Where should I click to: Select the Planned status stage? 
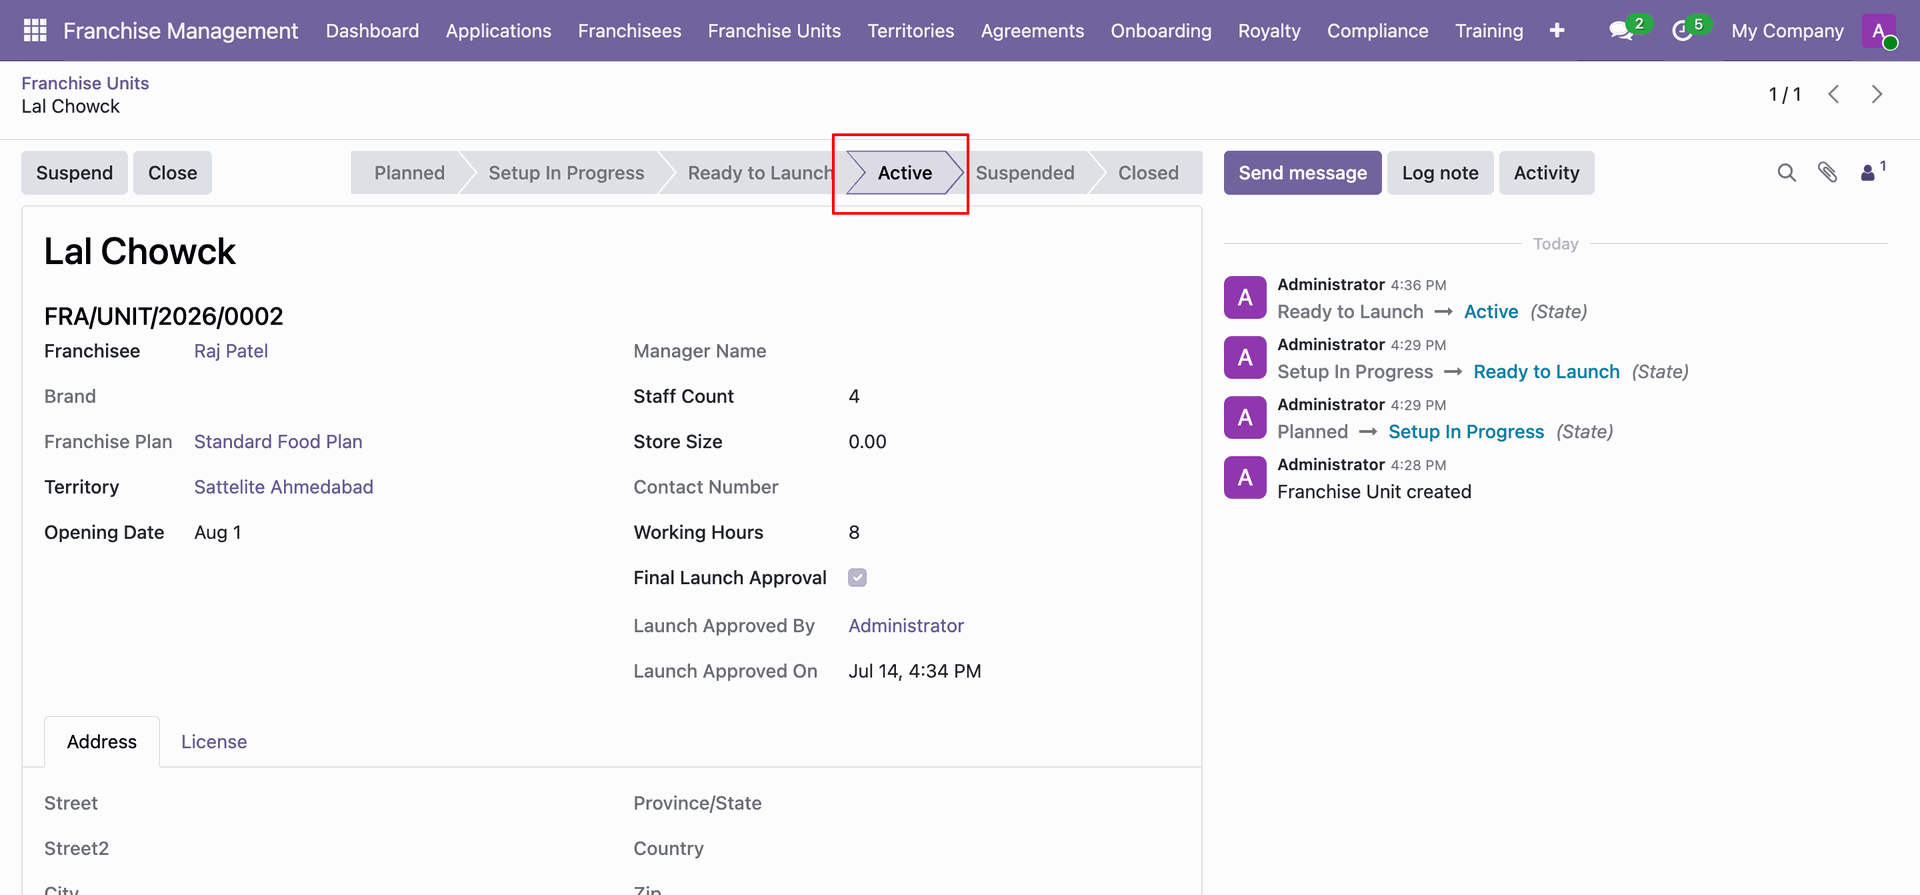point(409,173)
